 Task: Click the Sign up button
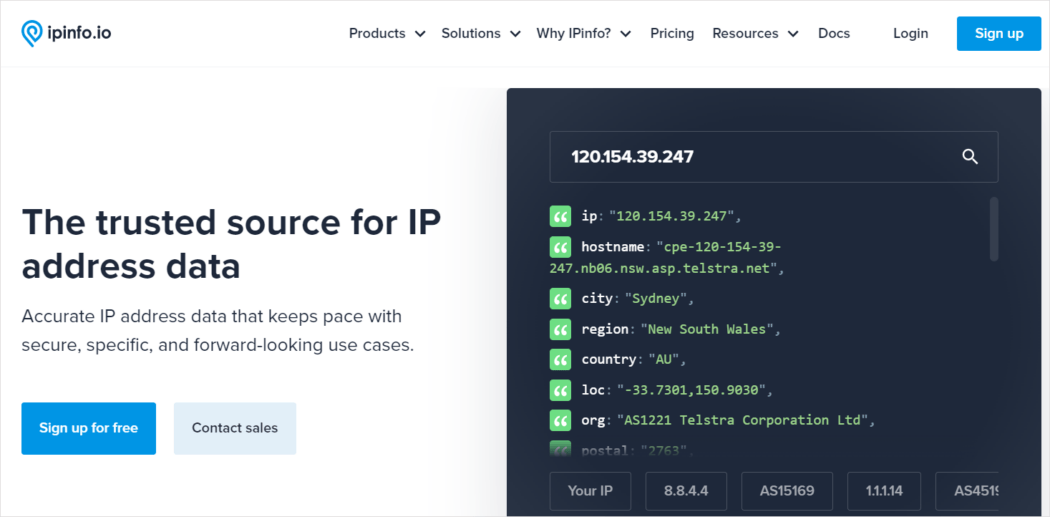998,33
